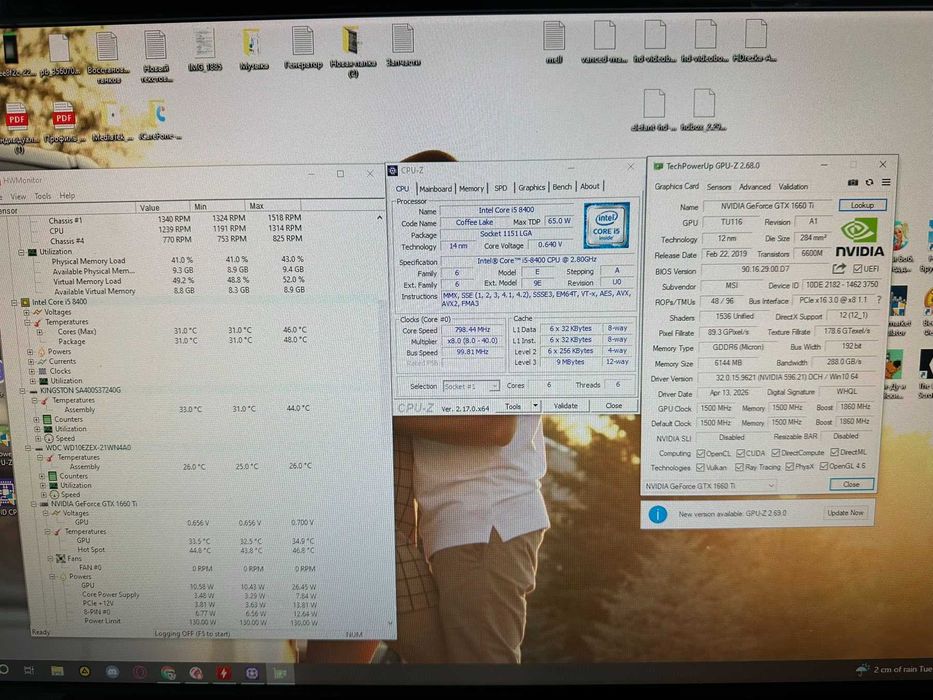
Task: Collapse the WDC WD10EZEX-21WN4A0 node
Action: (x=28, y=448)
